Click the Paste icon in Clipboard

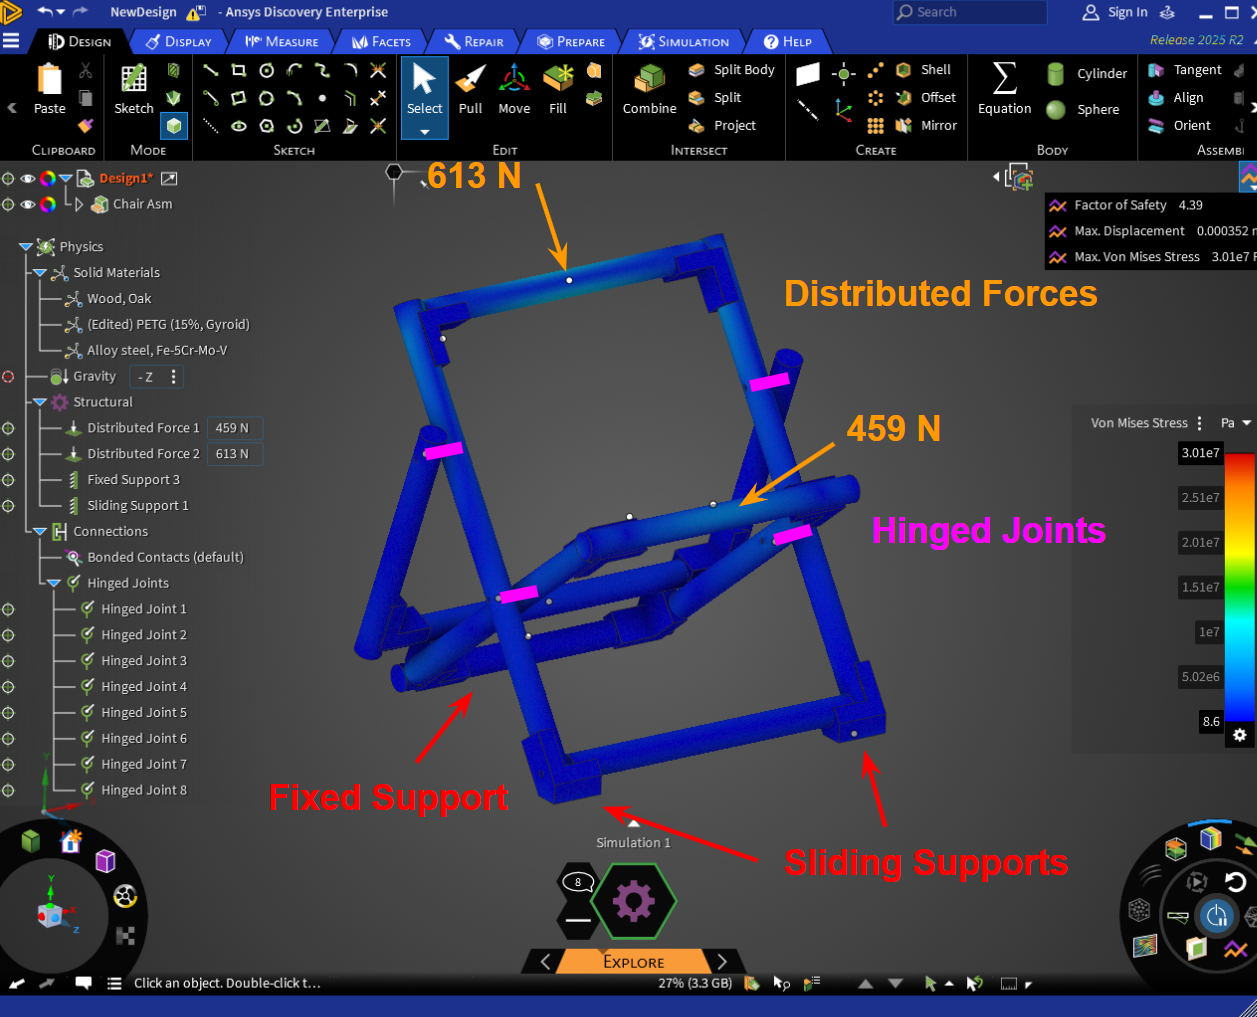tap(49, 79)
